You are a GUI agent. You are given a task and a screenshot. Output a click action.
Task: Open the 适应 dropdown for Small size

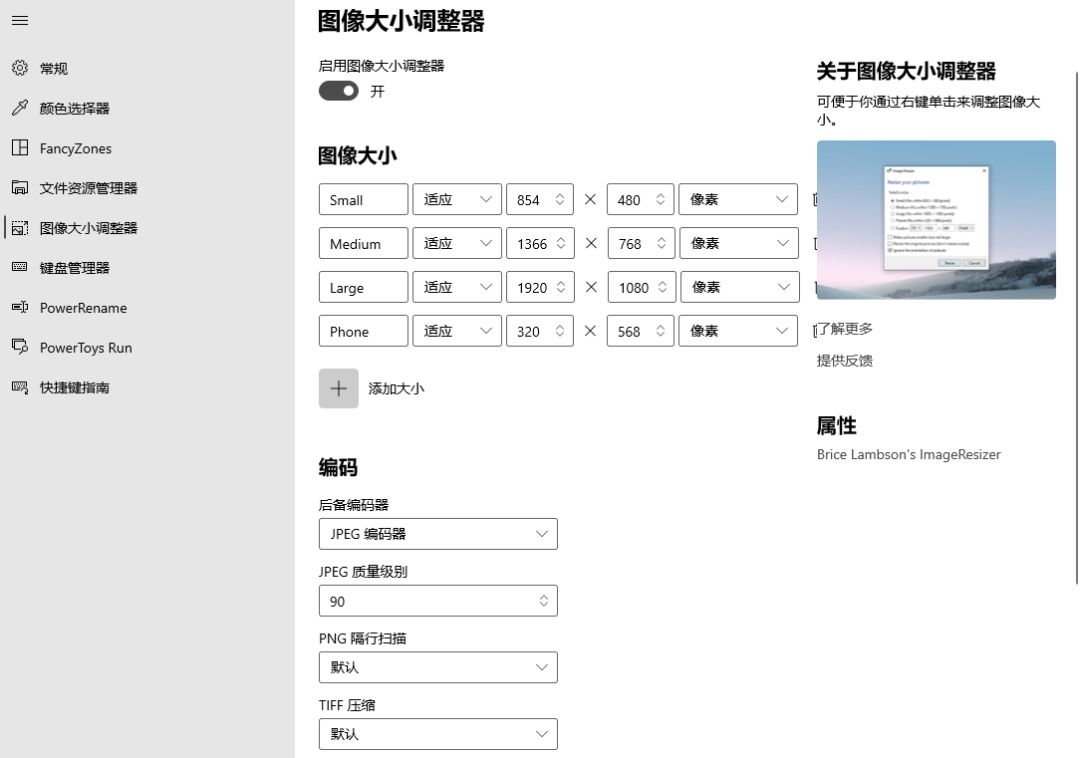(x=457, y=199)
